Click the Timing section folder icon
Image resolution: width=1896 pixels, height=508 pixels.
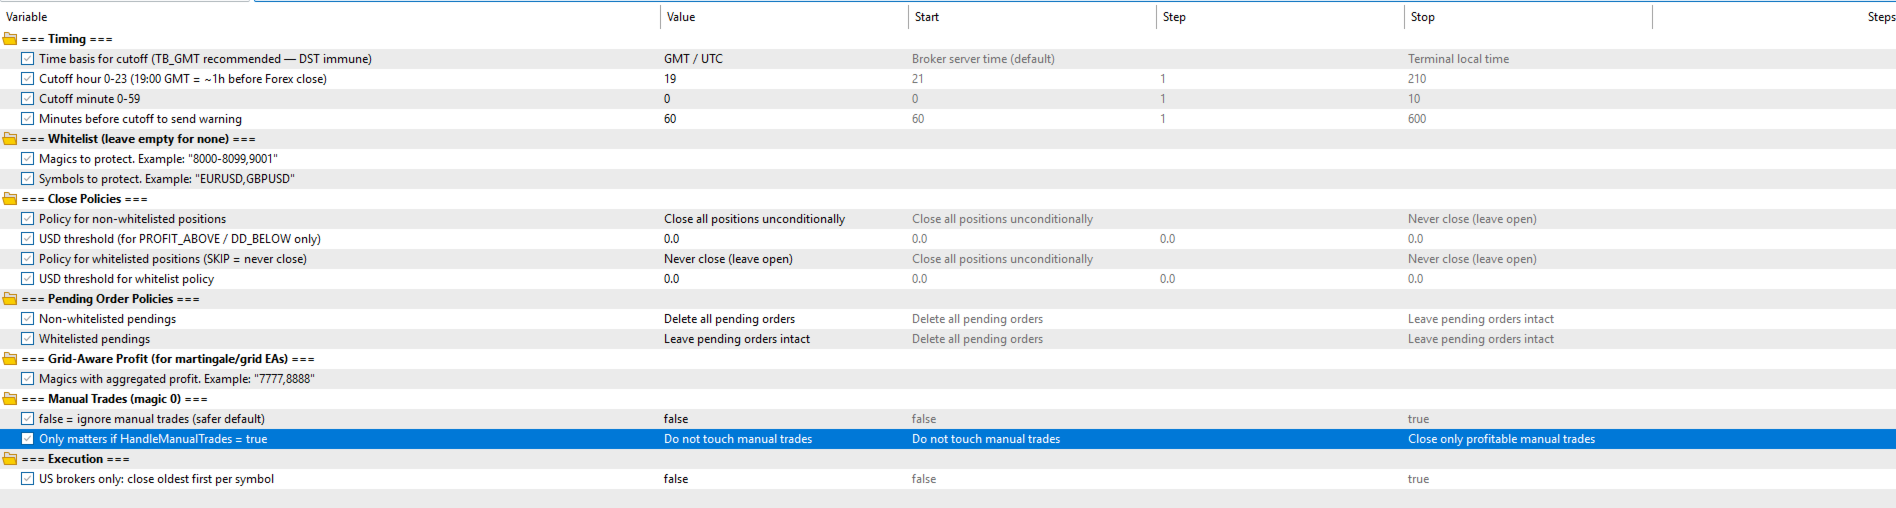pos(10,39)
